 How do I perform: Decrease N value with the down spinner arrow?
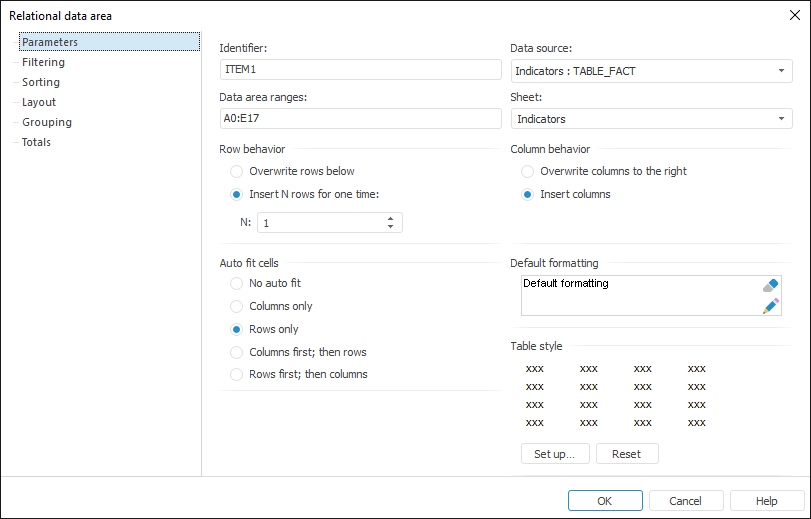(x=390, y=227)
